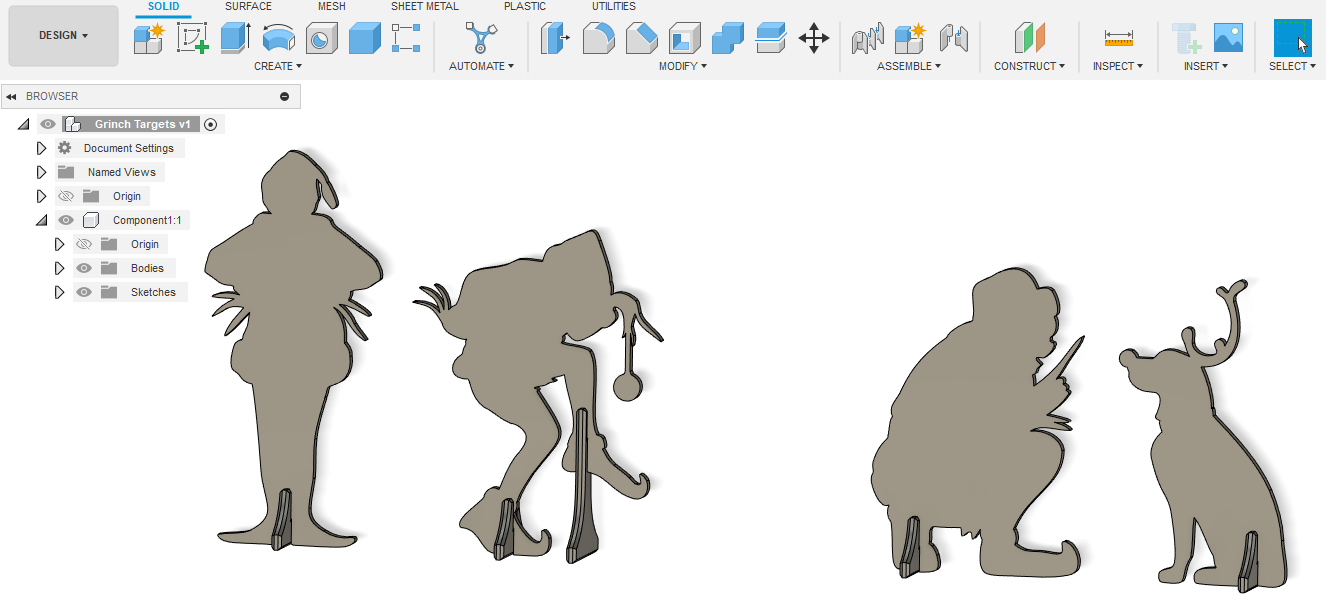
Task: Click the BROWSER panel title
Action: 52,96
